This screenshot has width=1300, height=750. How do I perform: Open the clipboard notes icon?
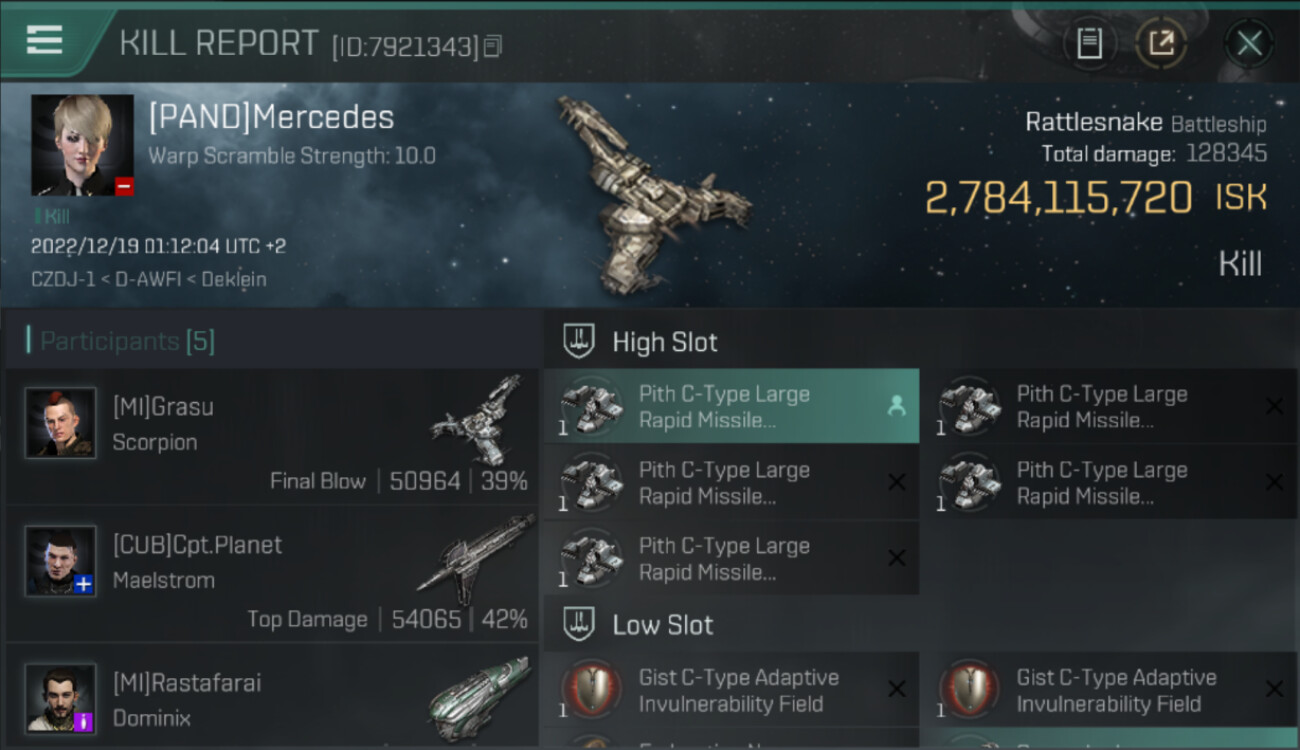tap(1089, 43)
